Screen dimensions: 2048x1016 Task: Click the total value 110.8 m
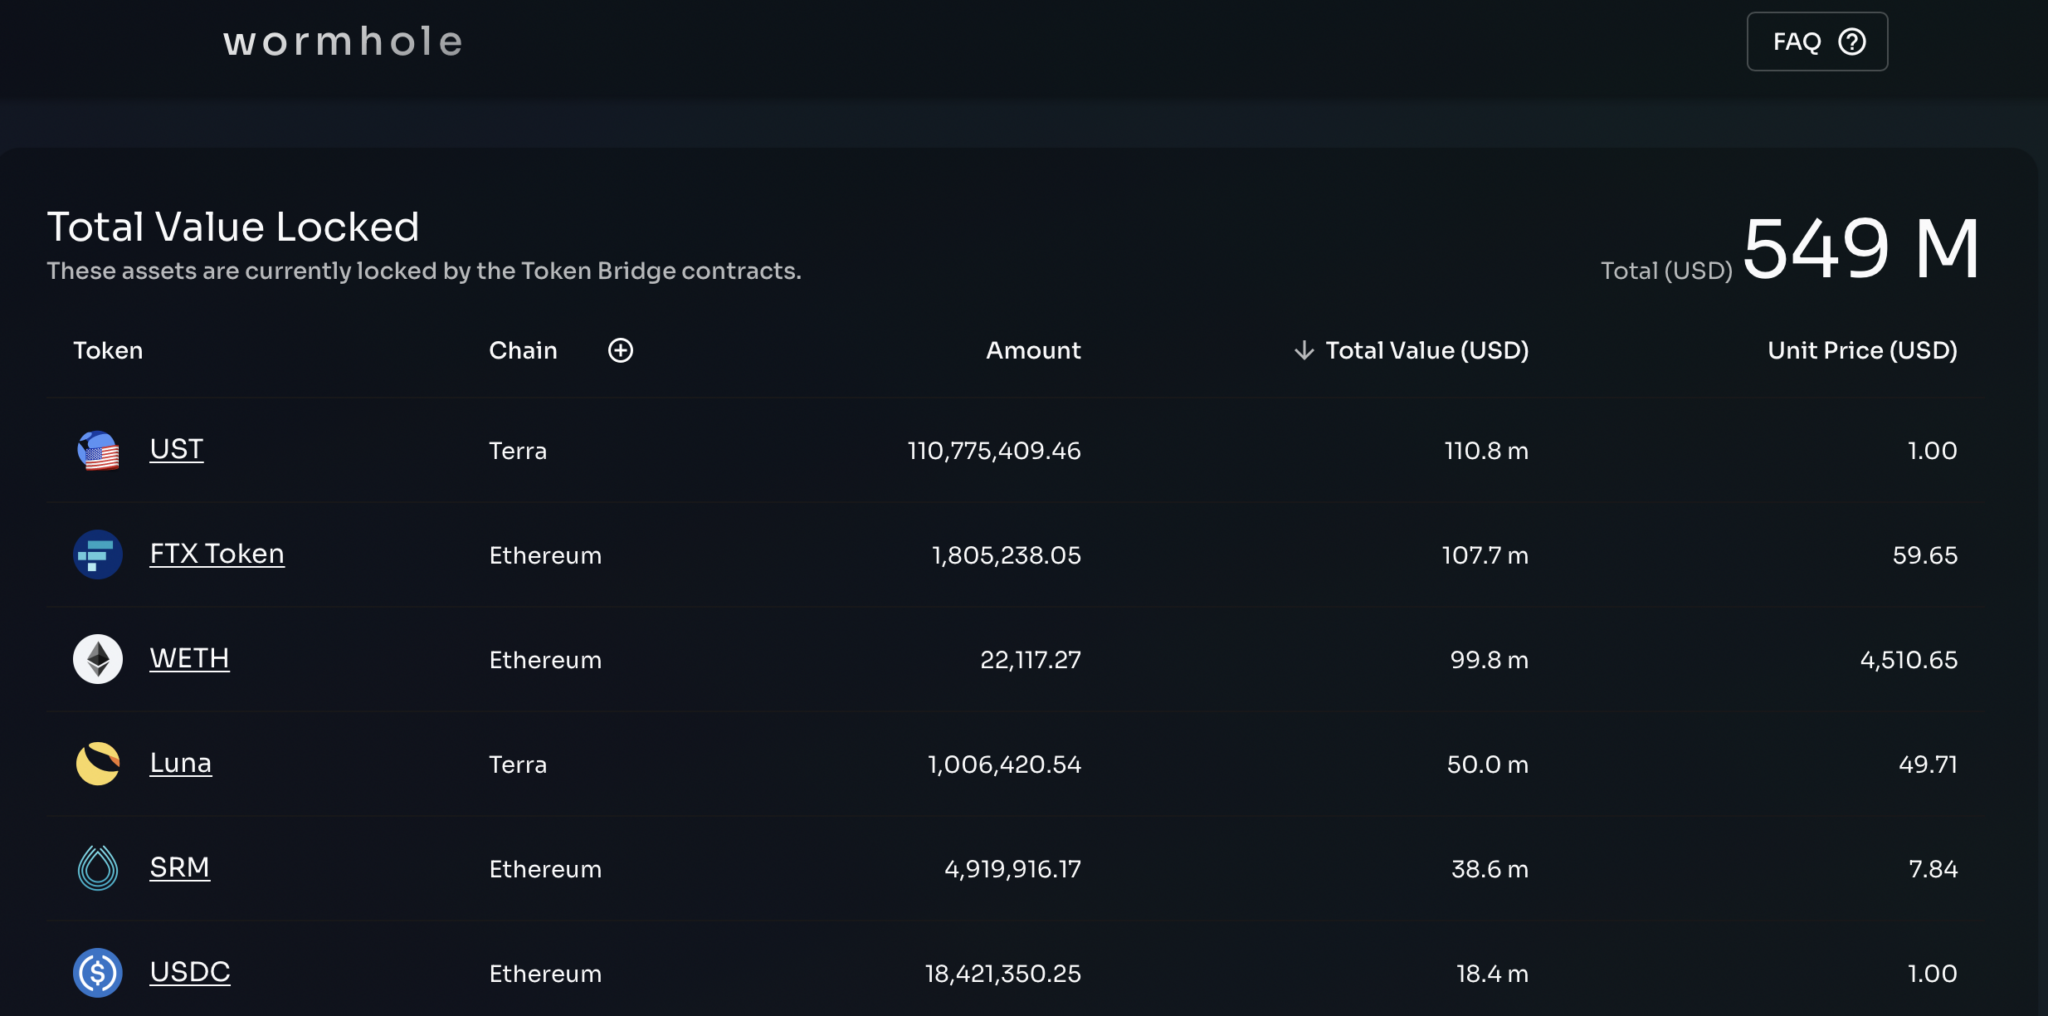pos(1486,451)
